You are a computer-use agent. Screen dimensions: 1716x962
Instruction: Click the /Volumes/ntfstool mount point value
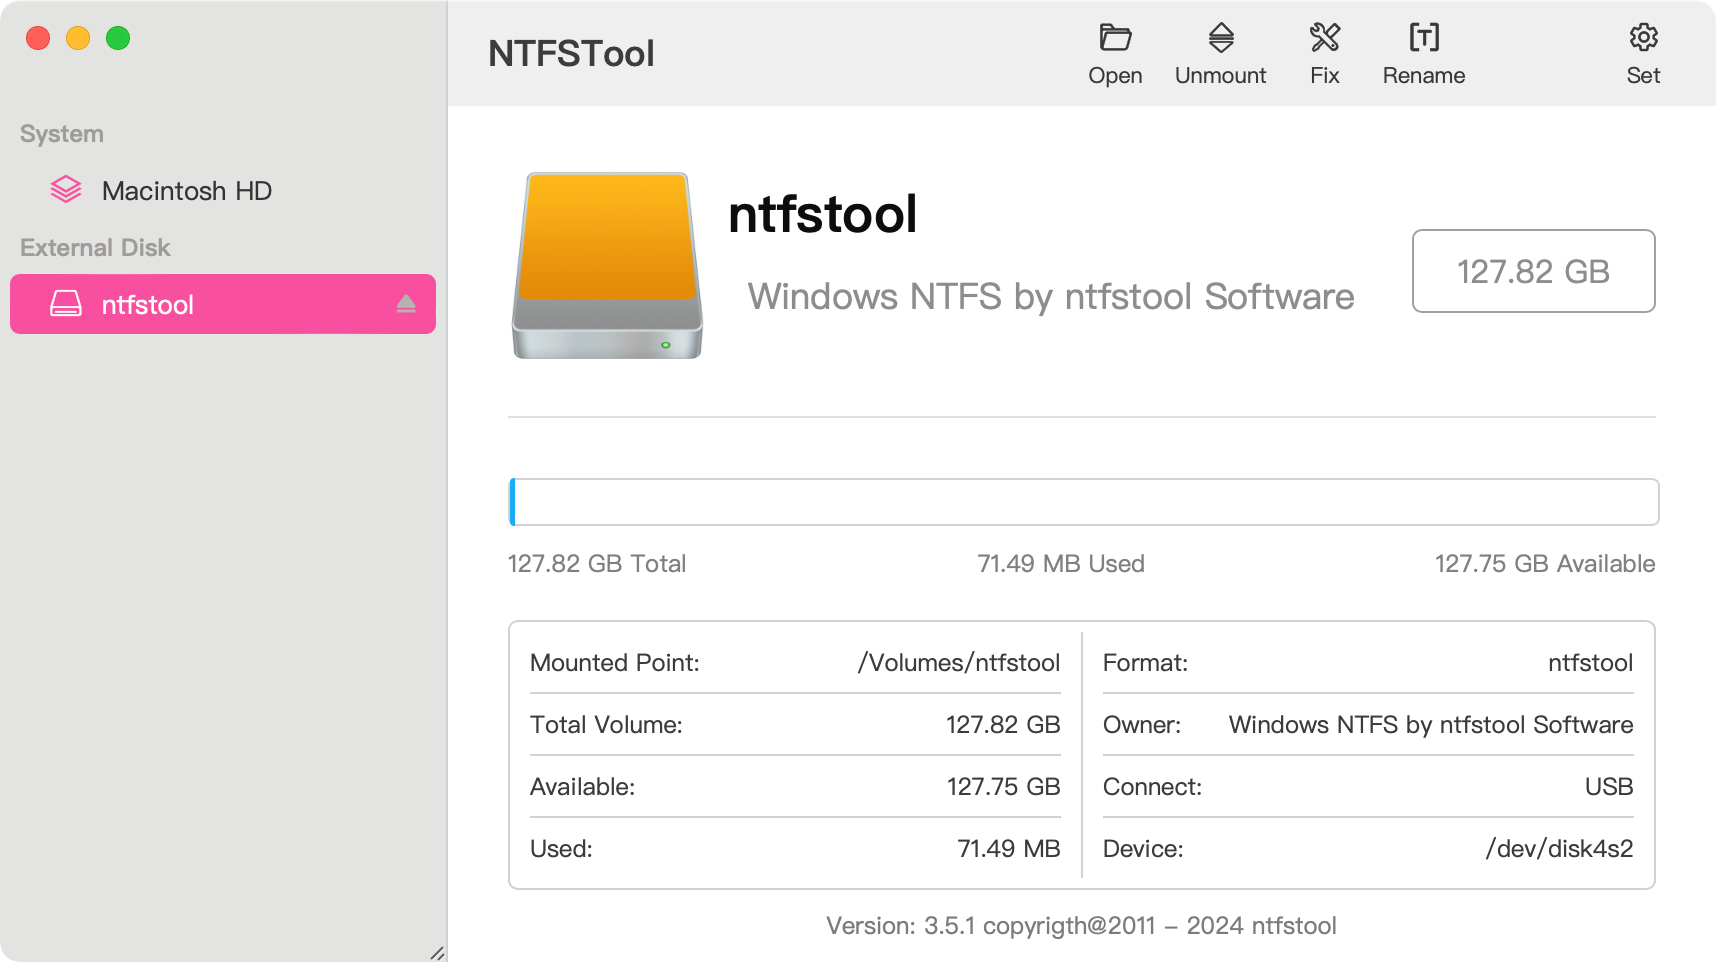click(958, 663)
